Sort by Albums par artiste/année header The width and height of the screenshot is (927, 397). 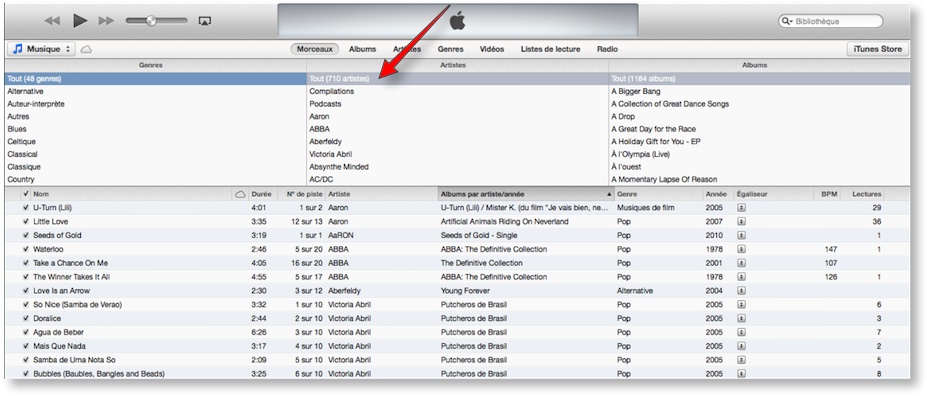pos(526,194)
